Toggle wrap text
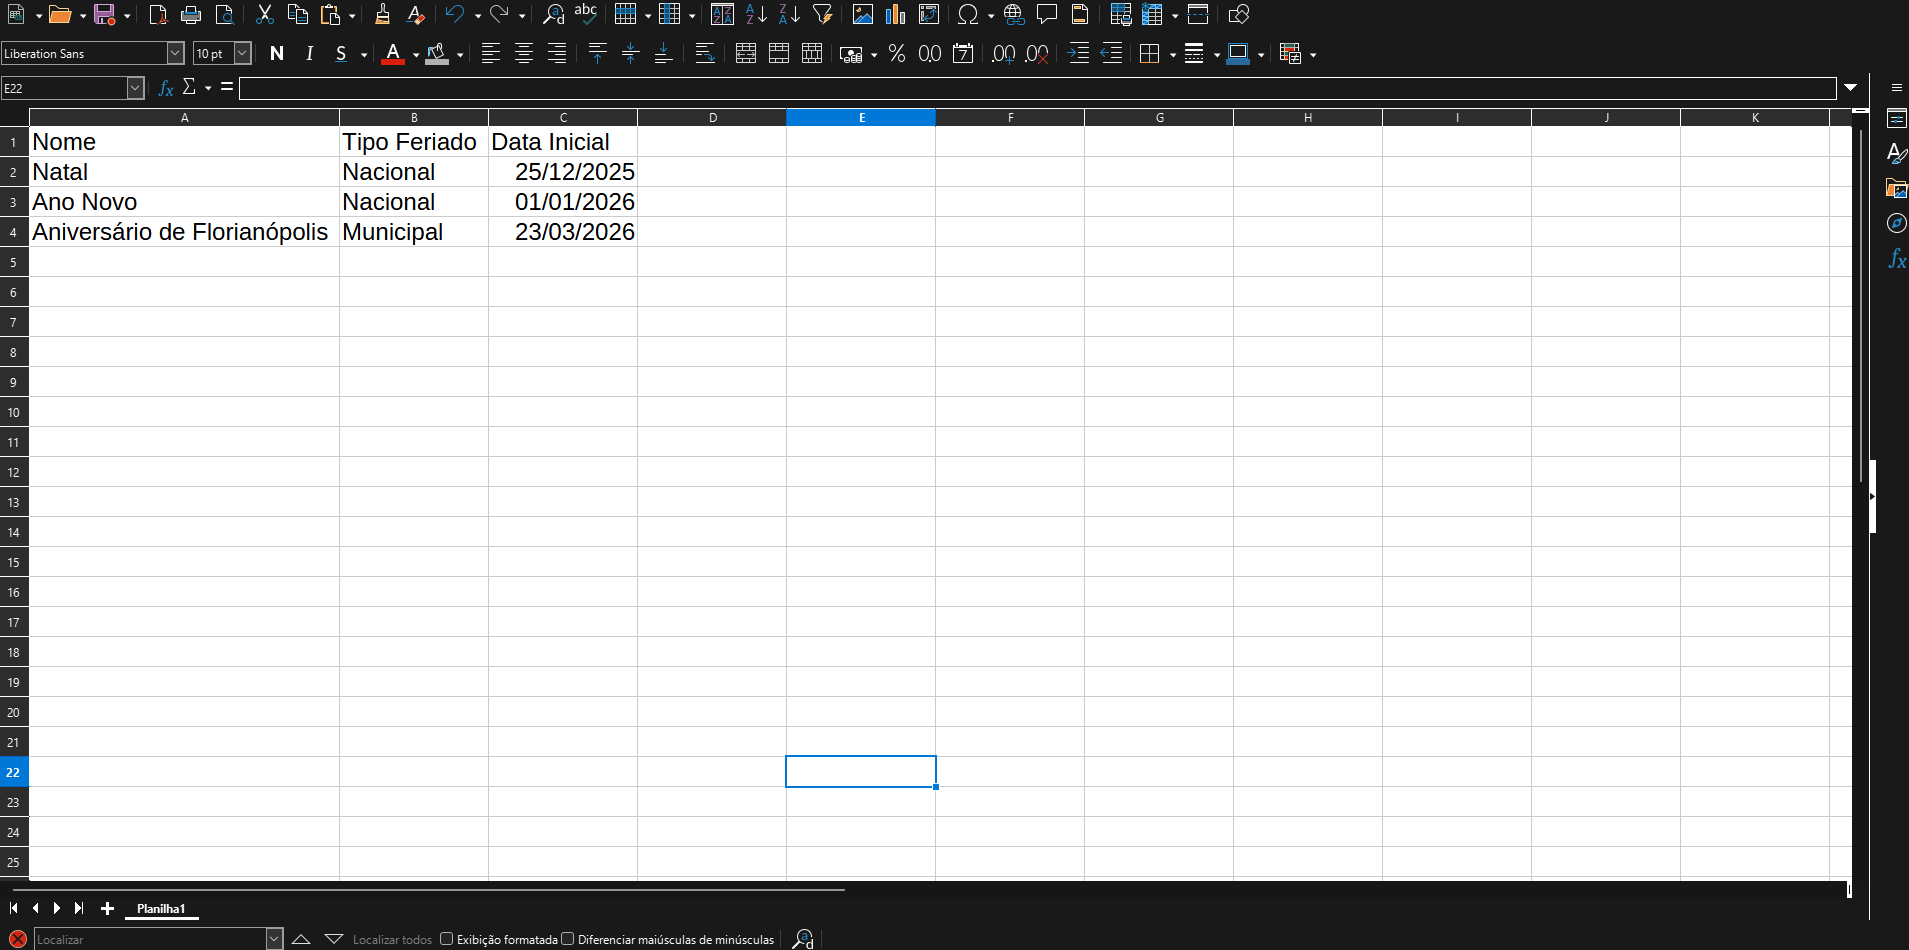The image size is (1909, 950). click(x=705, y=54)
